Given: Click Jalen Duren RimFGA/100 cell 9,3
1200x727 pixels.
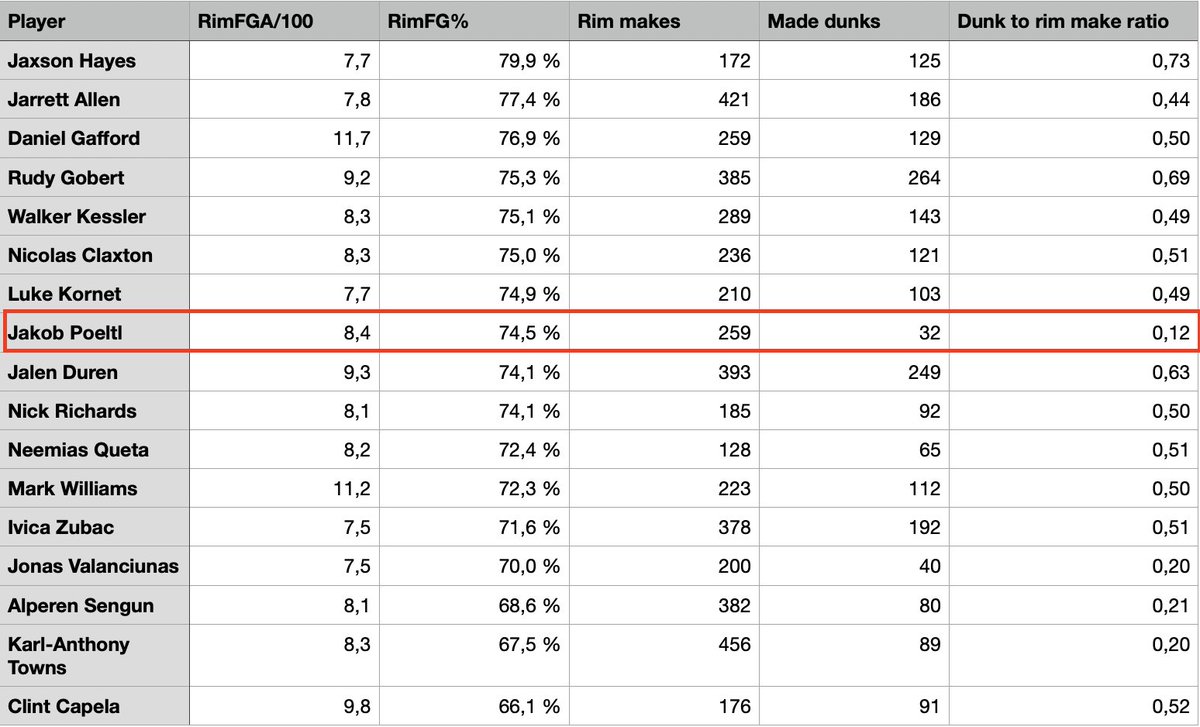Looking at the screenshot, I should 284,372.
